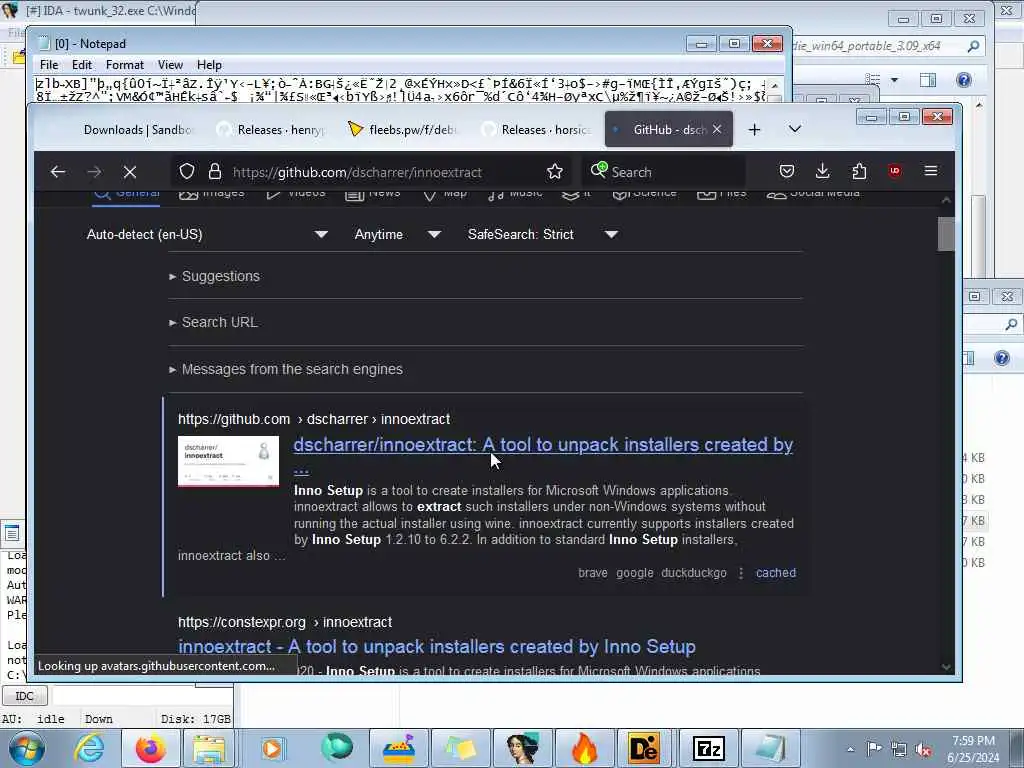
Task: Click the Firefox Search box
Action: pos(663,172)
